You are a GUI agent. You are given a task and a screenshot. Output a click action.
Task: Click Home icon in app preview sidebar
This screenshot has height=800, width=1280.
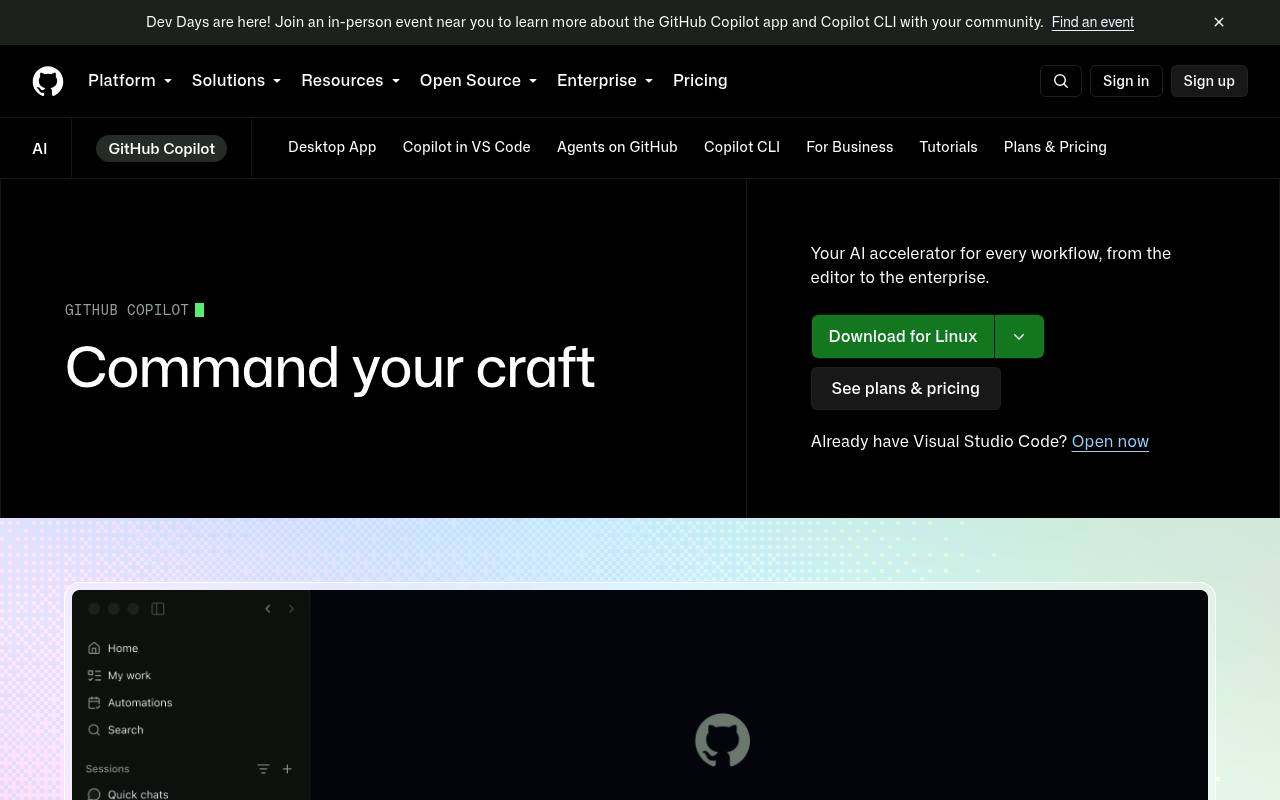coord(94,648)
